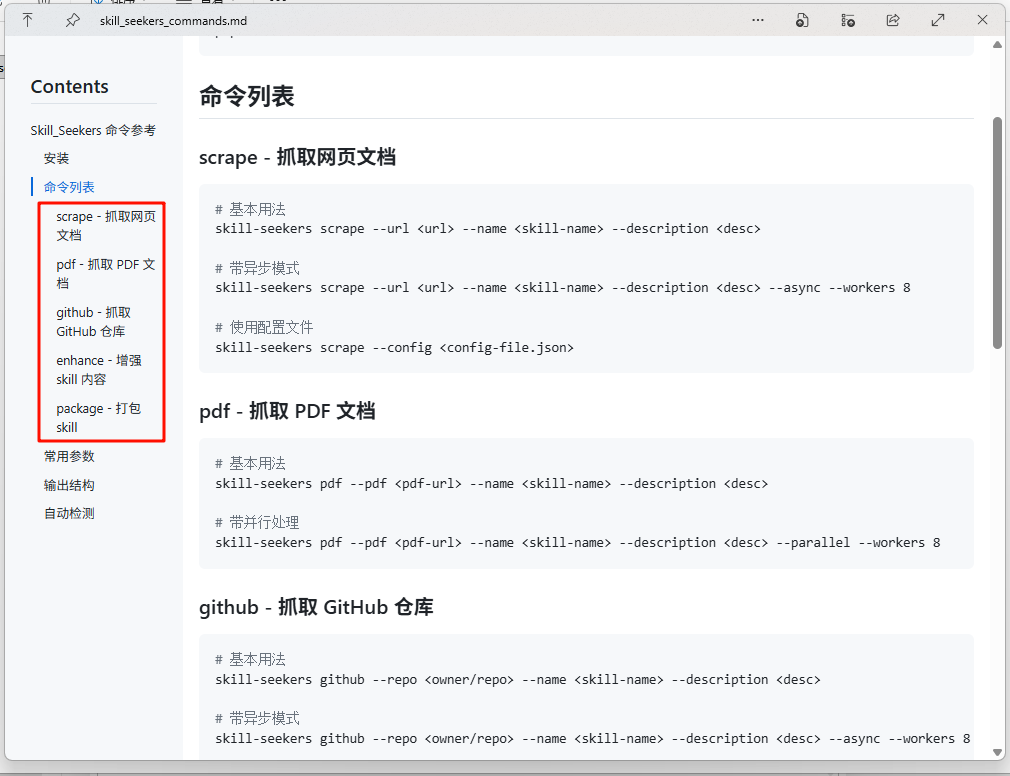Go to scrape - 抓取网页文档 in Contents
The height and width of the screenshot is (776, 1010).
coord(105,225)
